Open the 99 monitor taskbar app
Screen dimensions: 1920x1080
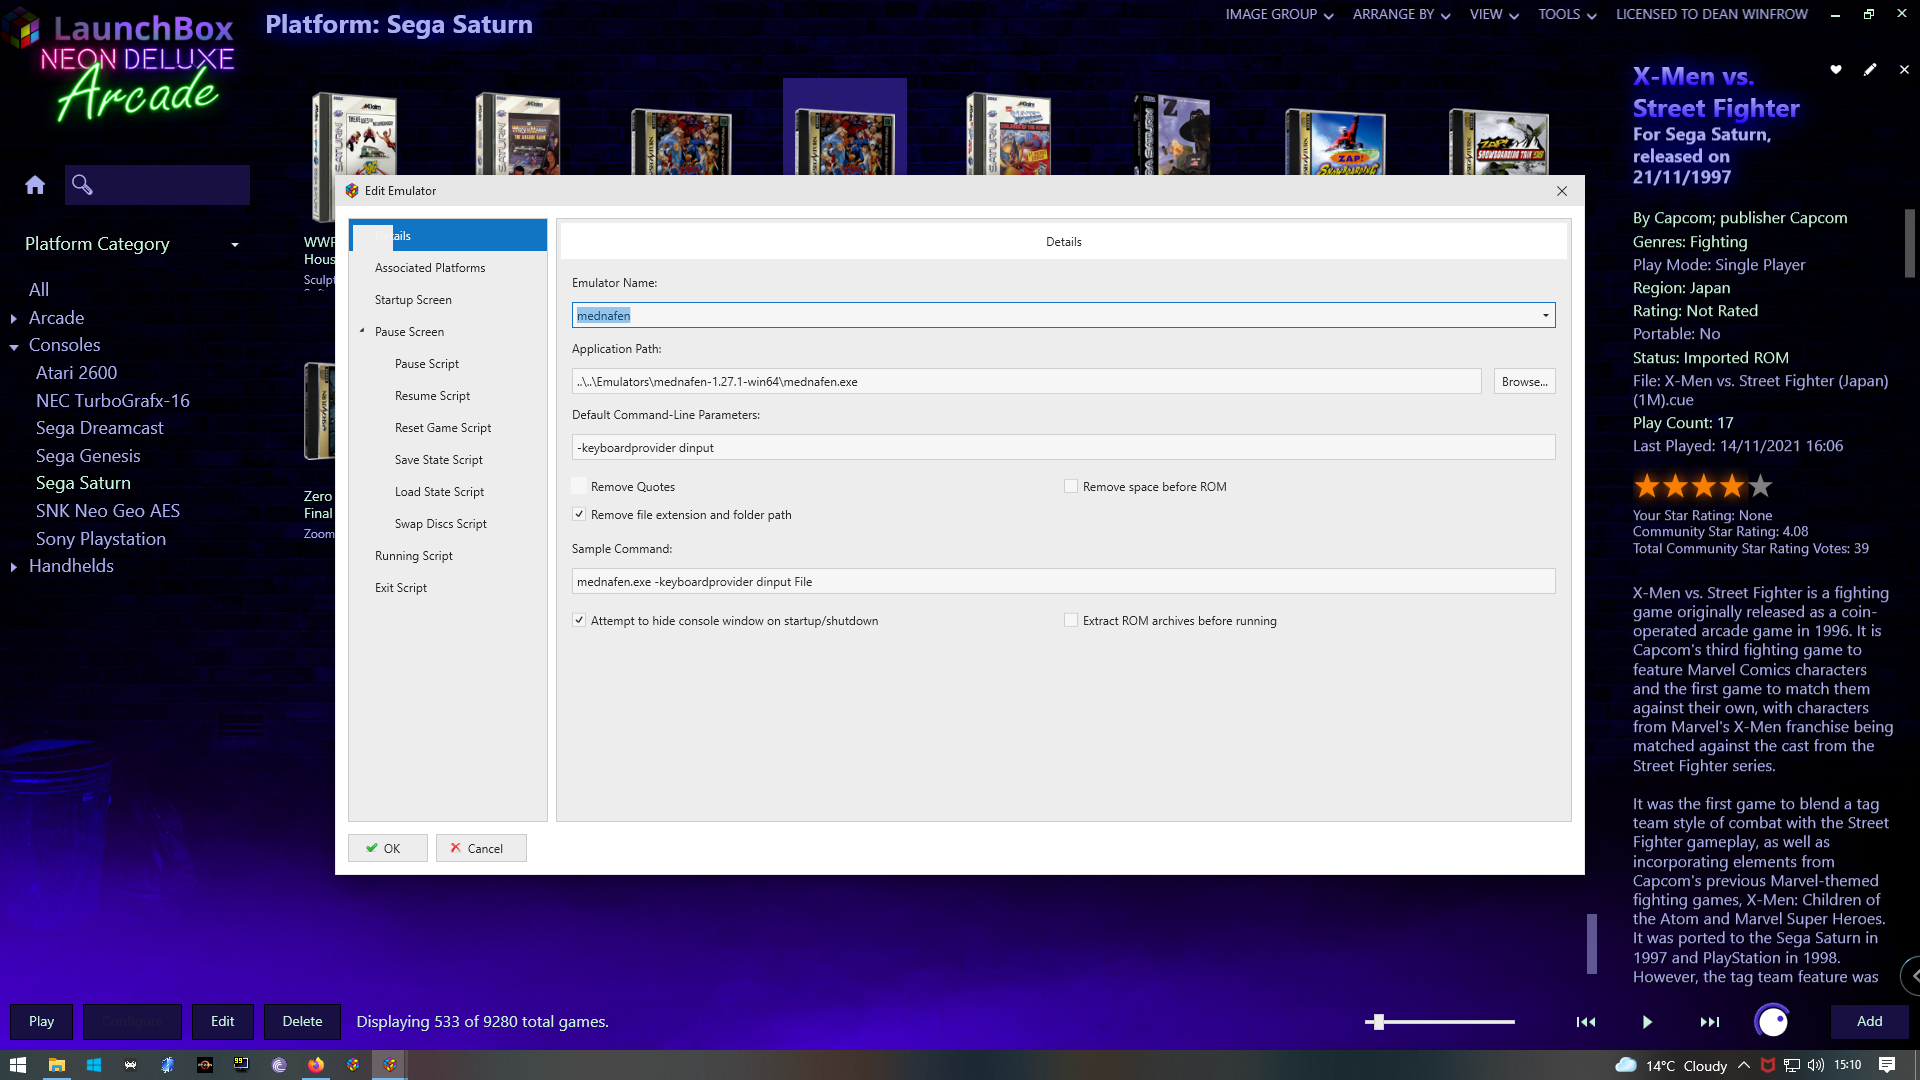point(242,1065)
